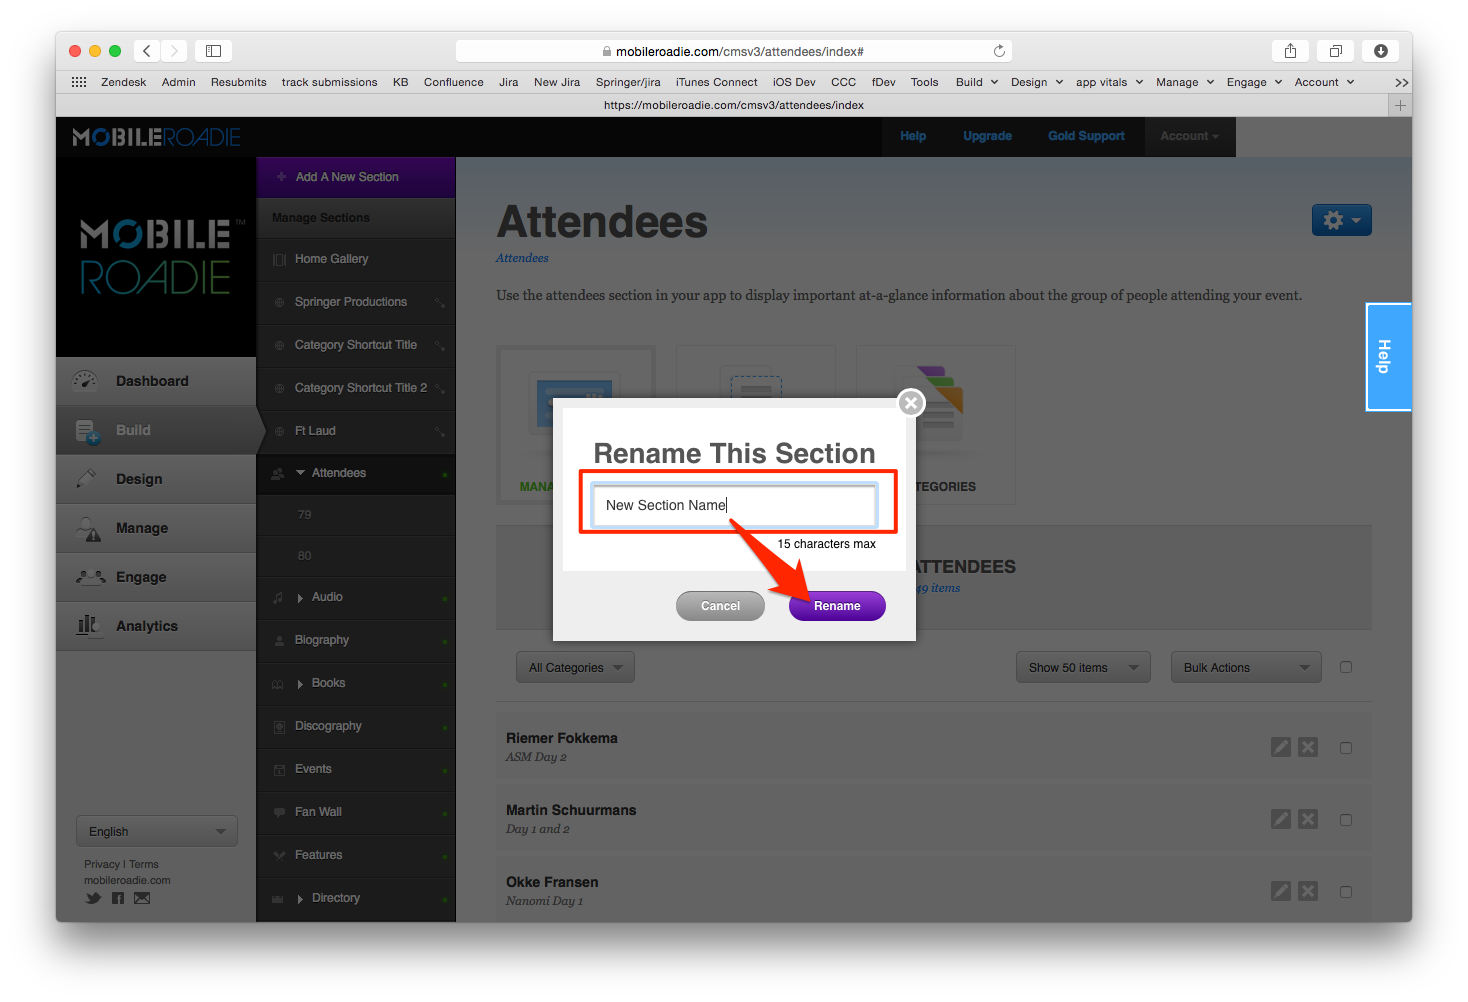Tick the select-all checkbox beside Bulk Actions

tap(1346, 667)
